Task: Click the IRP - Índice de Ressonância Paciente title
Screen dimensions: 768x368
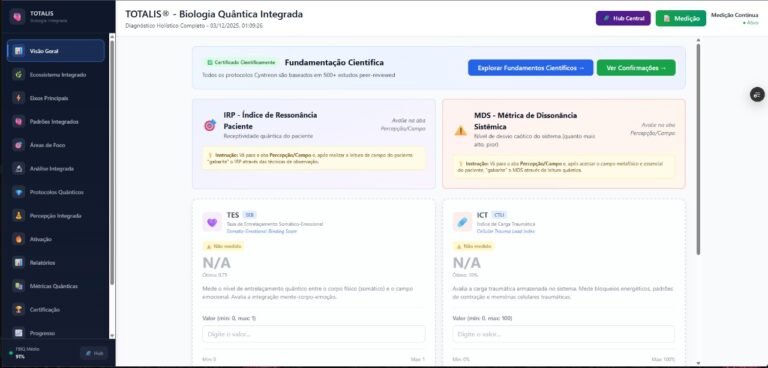Action: click(270, 121)
